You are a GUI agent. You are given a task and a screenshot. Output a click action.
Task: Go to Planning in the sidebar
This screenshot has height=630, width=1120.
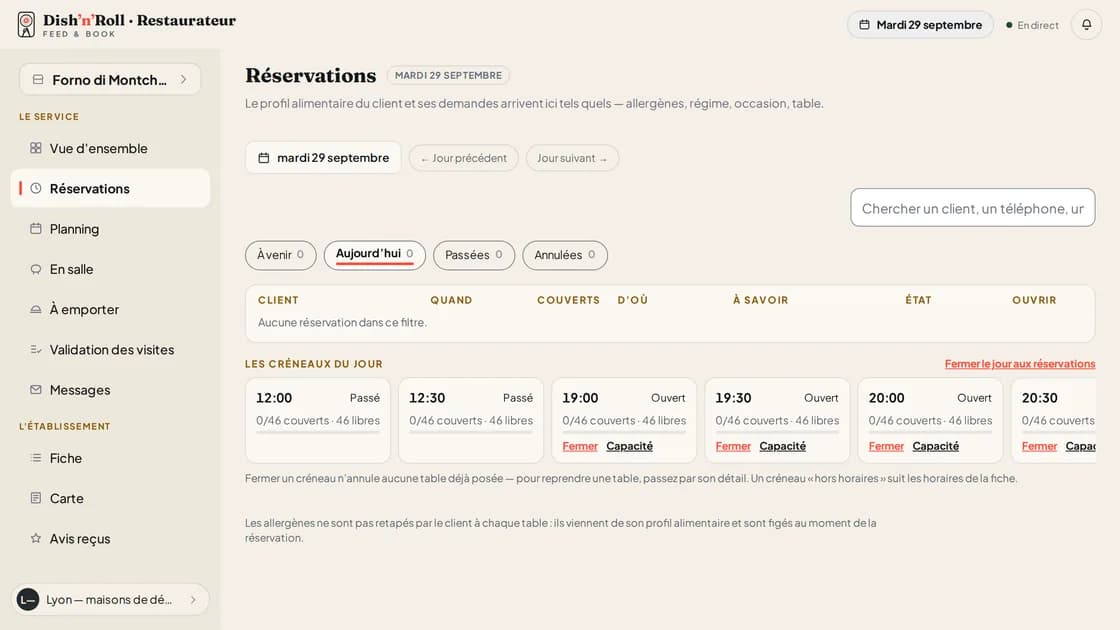click(x=110, y=229)
